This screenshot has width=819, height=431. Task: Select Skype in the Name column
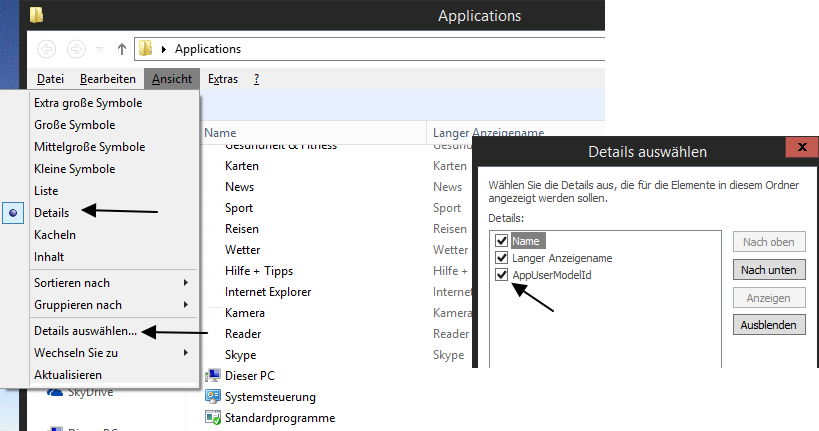point(240,355)
